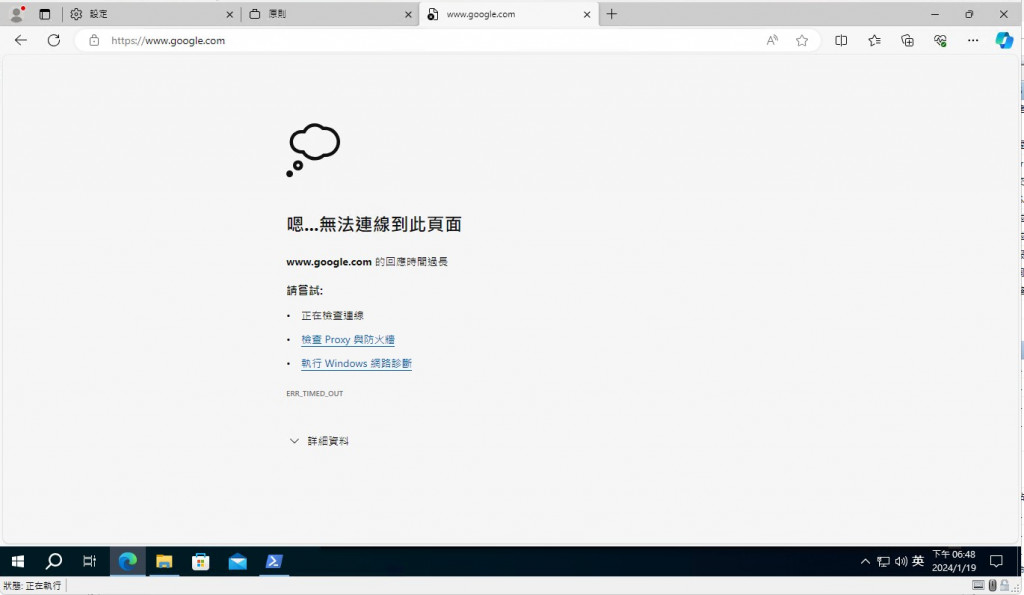Show hidden tray icons chevron

(x=865, y=562)
